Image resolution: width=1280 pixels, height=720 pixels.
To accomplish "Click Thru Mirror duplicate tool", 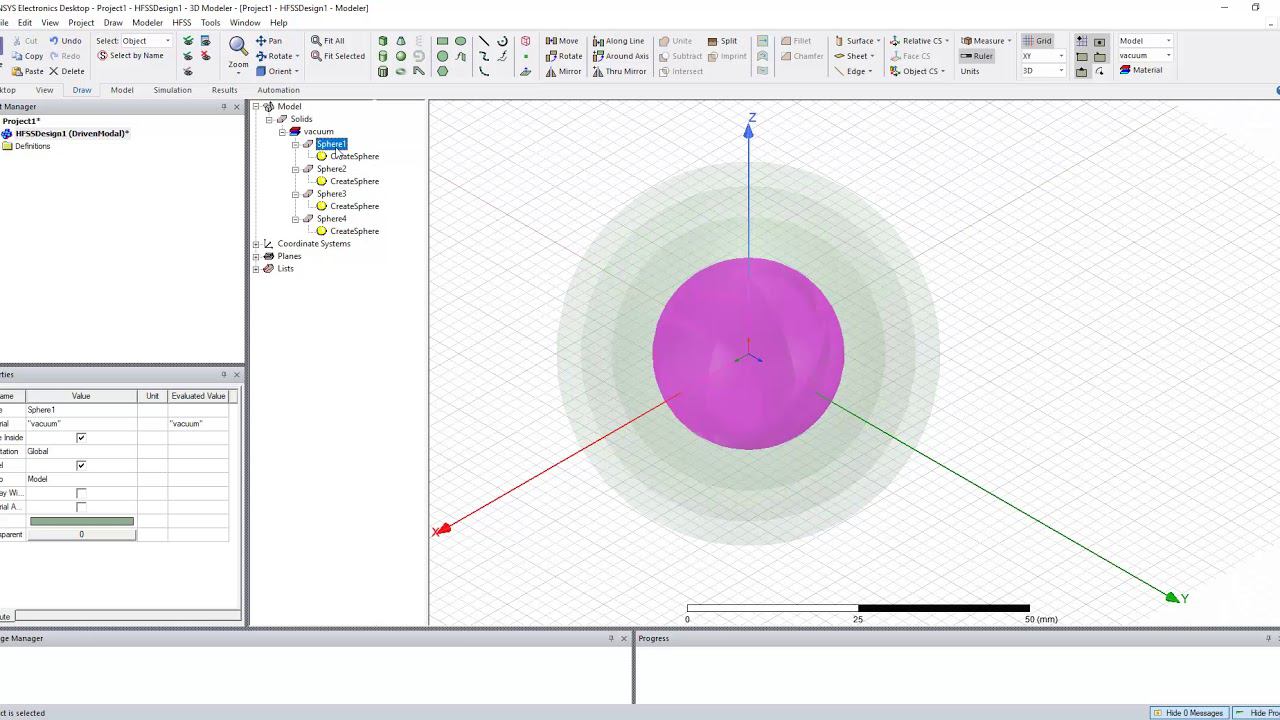I will coord(619,71).
